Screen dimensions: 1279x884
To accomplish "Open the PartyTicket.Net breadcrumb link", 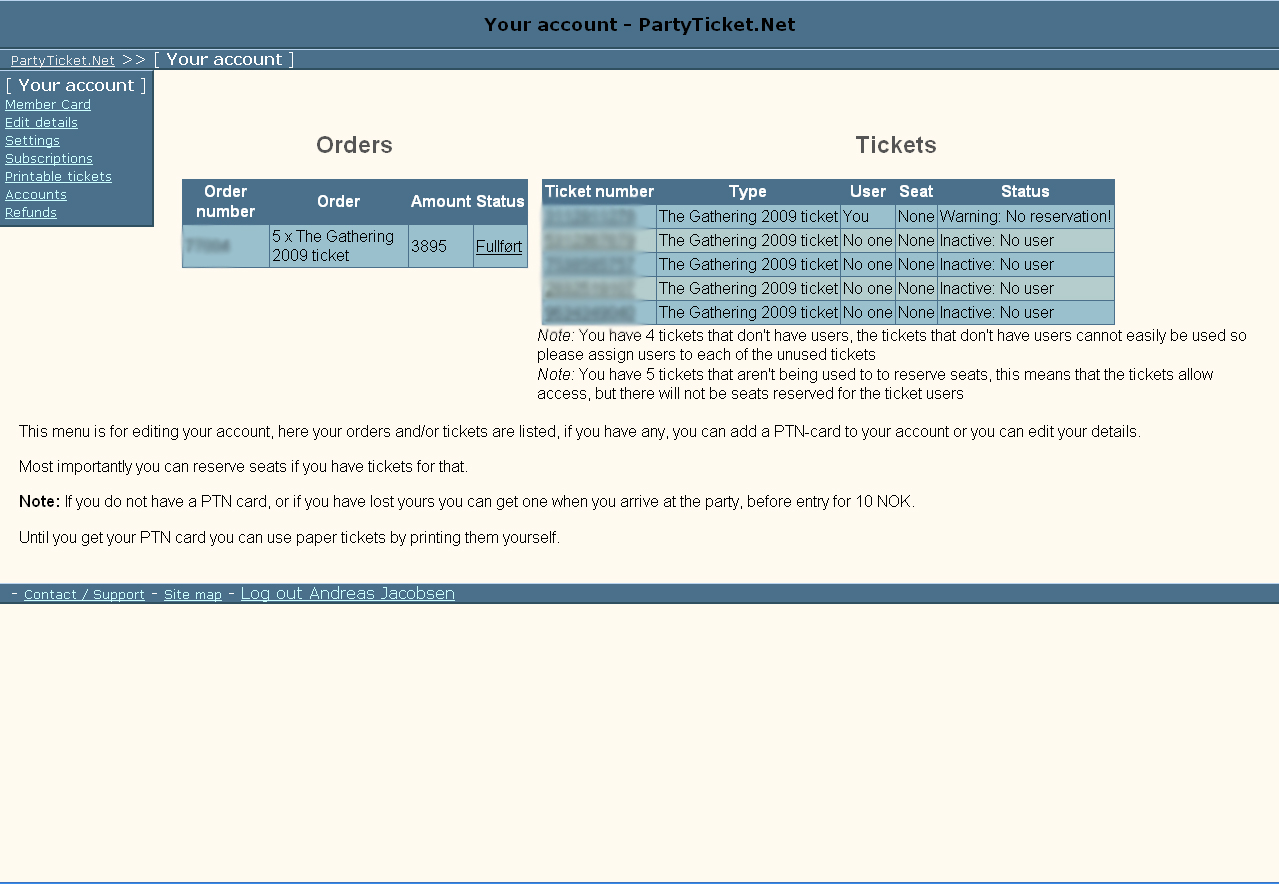I will click(x=63, y=60).
